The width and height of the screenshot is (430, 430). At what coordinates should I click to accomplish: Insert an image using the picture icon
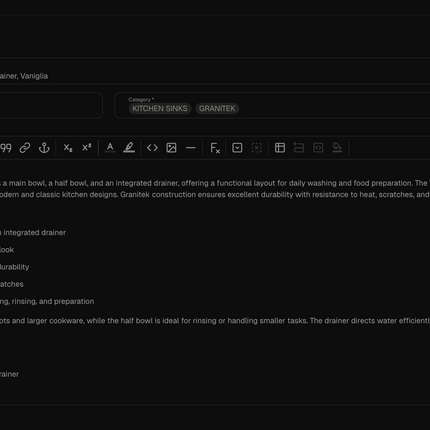pos(171,148)
